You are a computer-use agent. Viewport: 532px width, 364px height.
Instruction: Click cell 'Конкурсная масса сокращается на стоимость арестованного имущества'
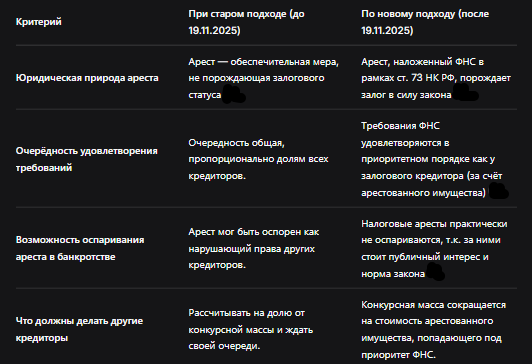(x=434, y=329)
